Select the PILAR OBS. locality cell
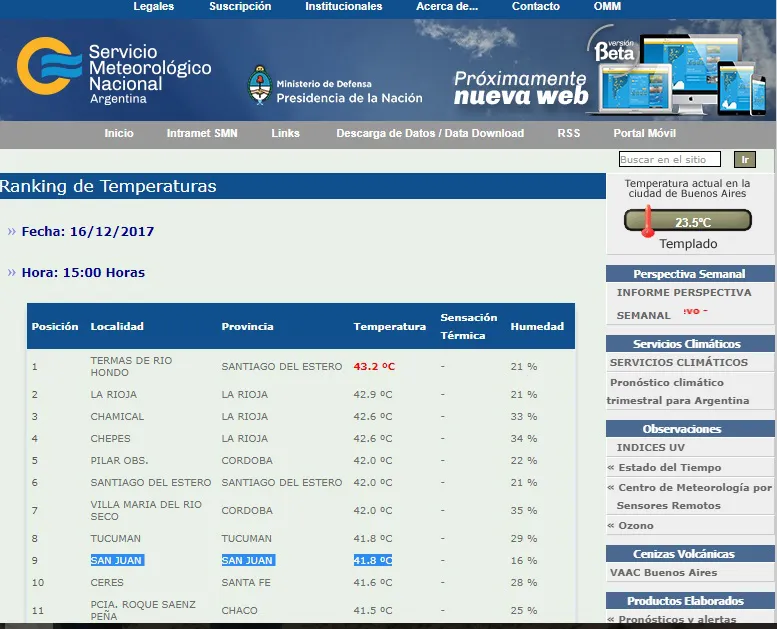This screenshot has width=777, height=629. (x=119, y=460)
